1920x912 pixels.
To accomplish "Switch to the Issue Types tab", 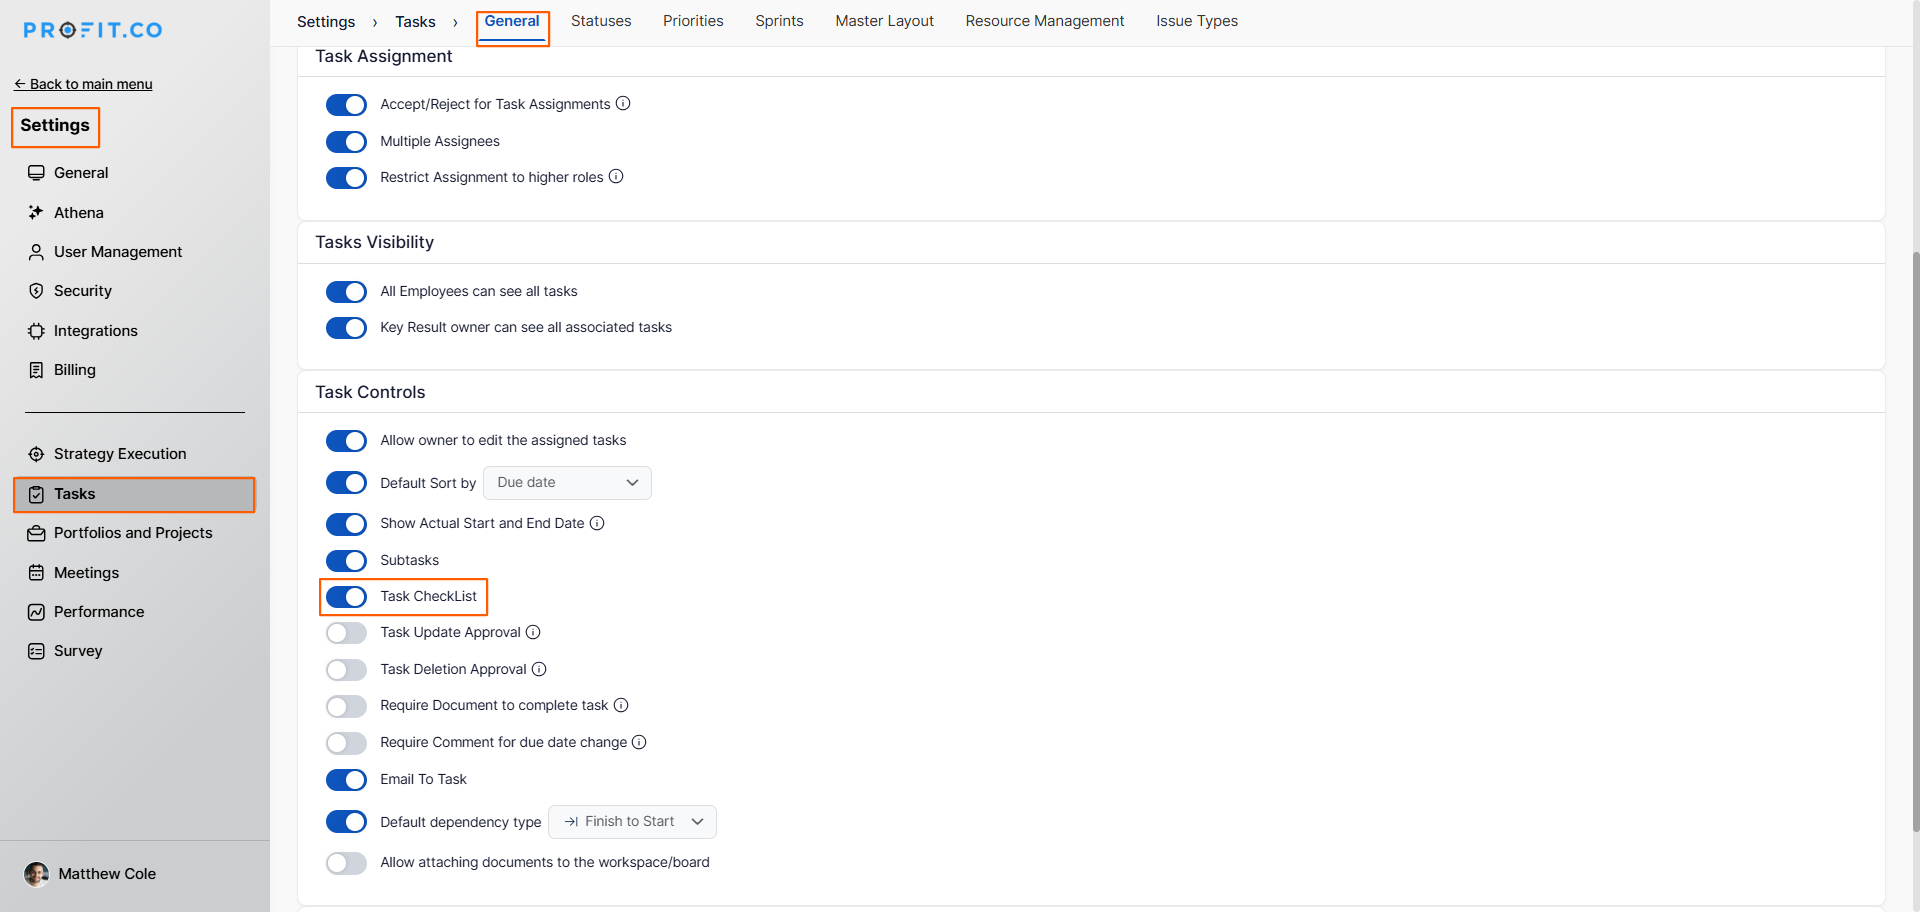I will pyautogui.click(x=1197, y=21).
